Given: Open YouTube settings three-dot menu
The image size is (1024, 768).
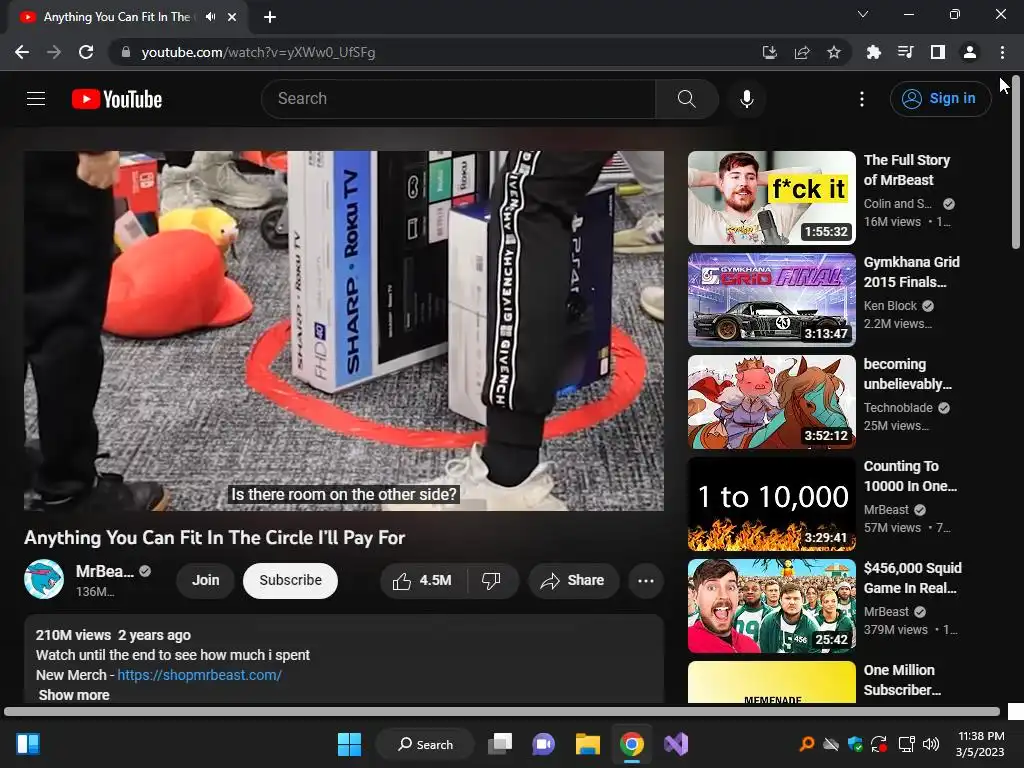Looking at the screenshot, I should click(861, 99).
